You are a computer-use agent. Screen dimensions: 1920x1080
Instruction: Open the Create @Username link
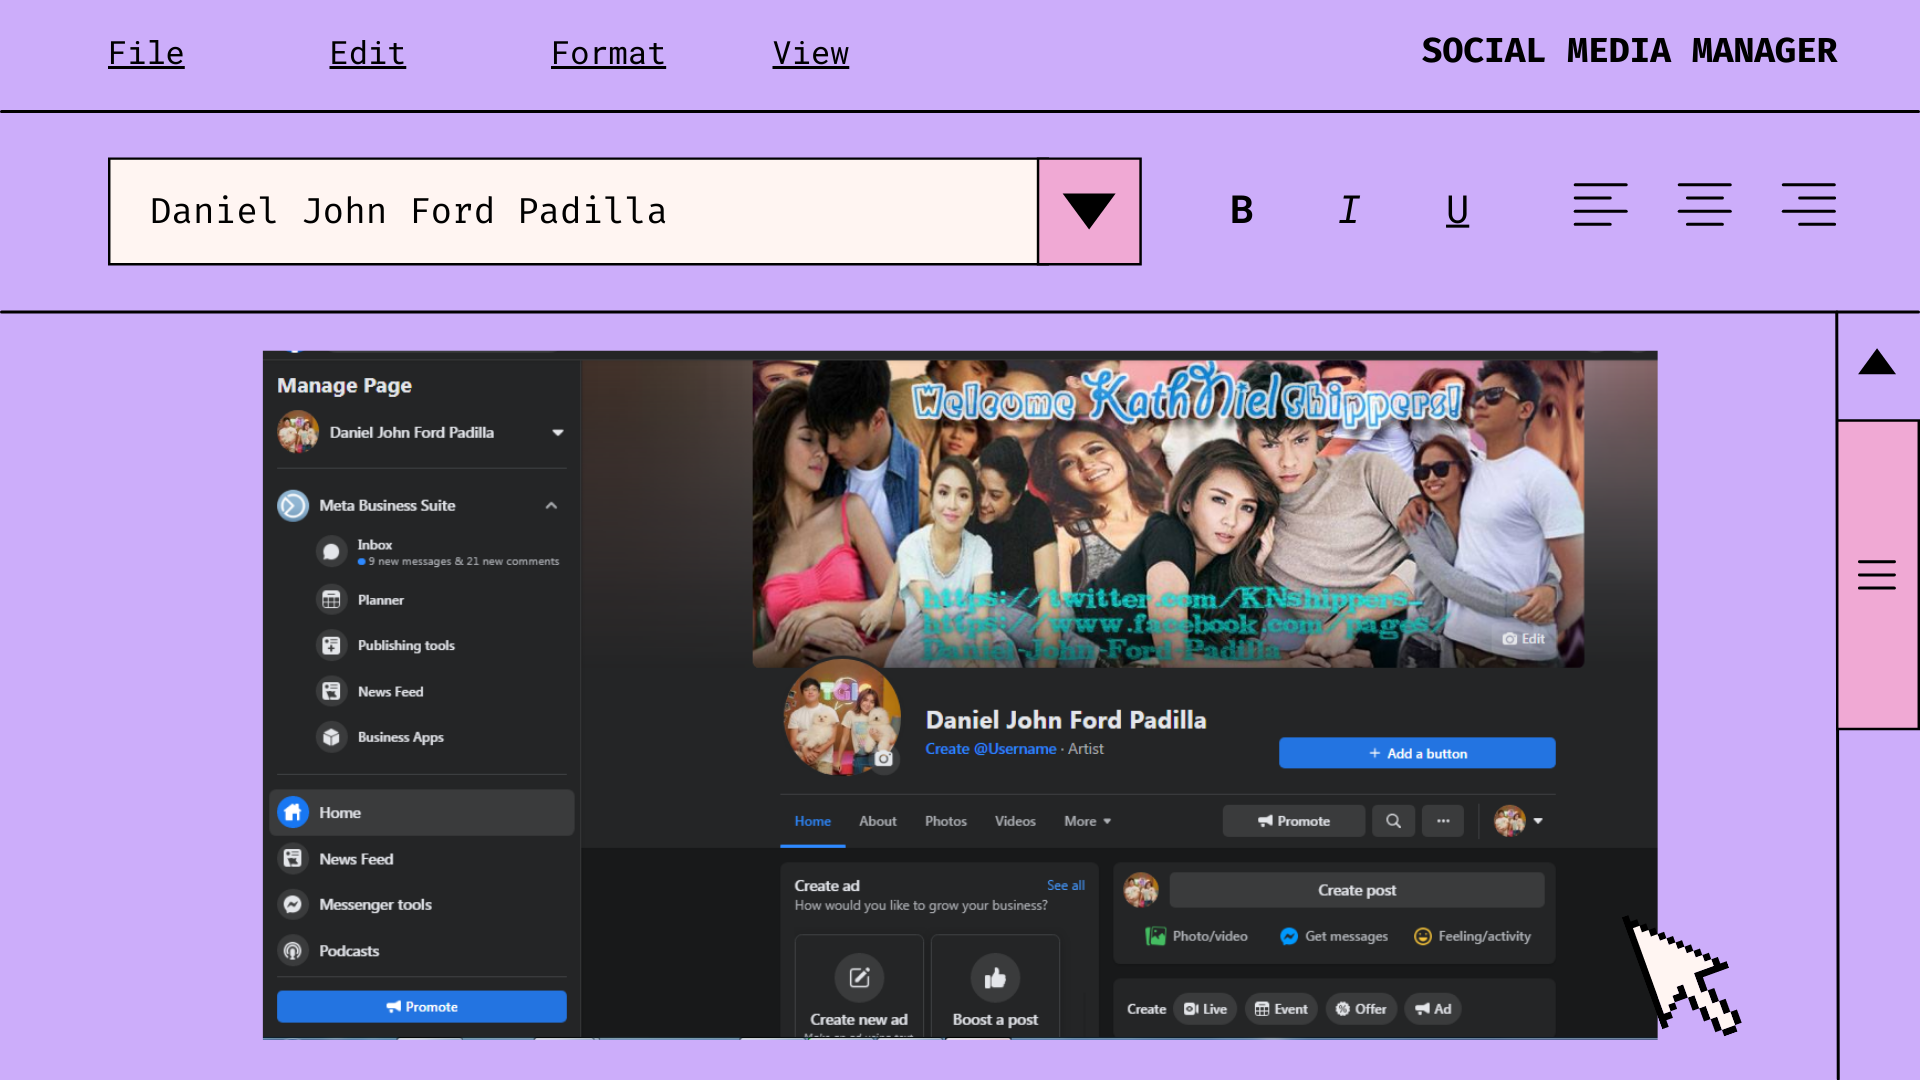tap(990, 749)
